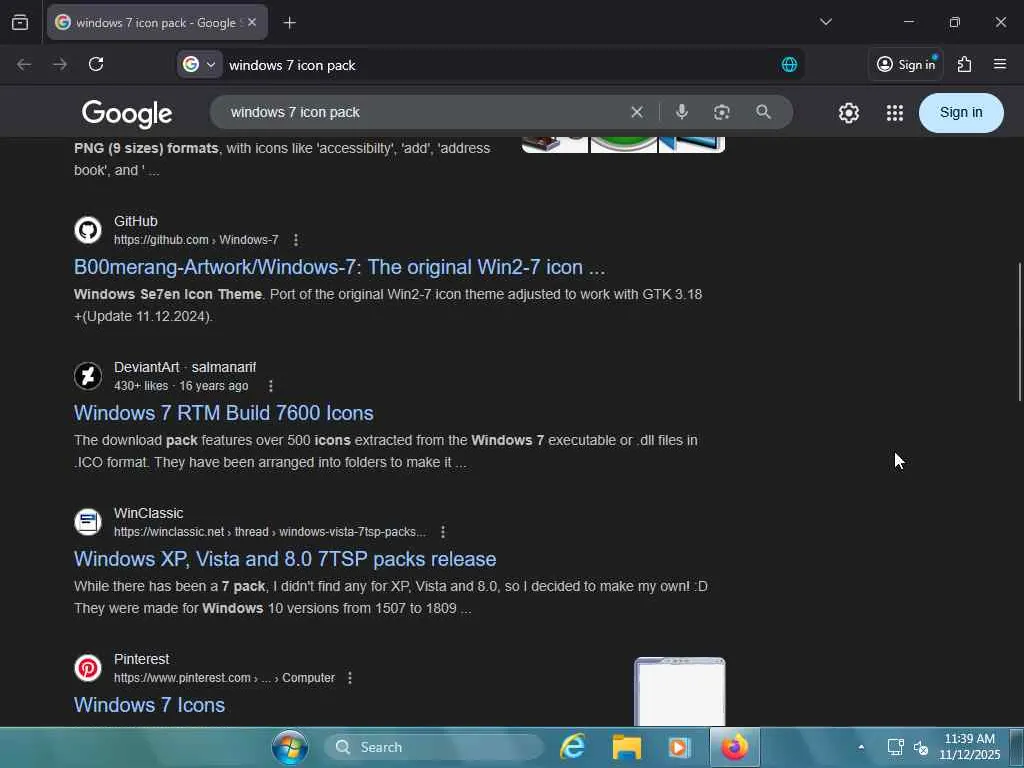Open Windows XP, Vista and 8.0 7TSP link
The image size is (1024, 768).
285,559
